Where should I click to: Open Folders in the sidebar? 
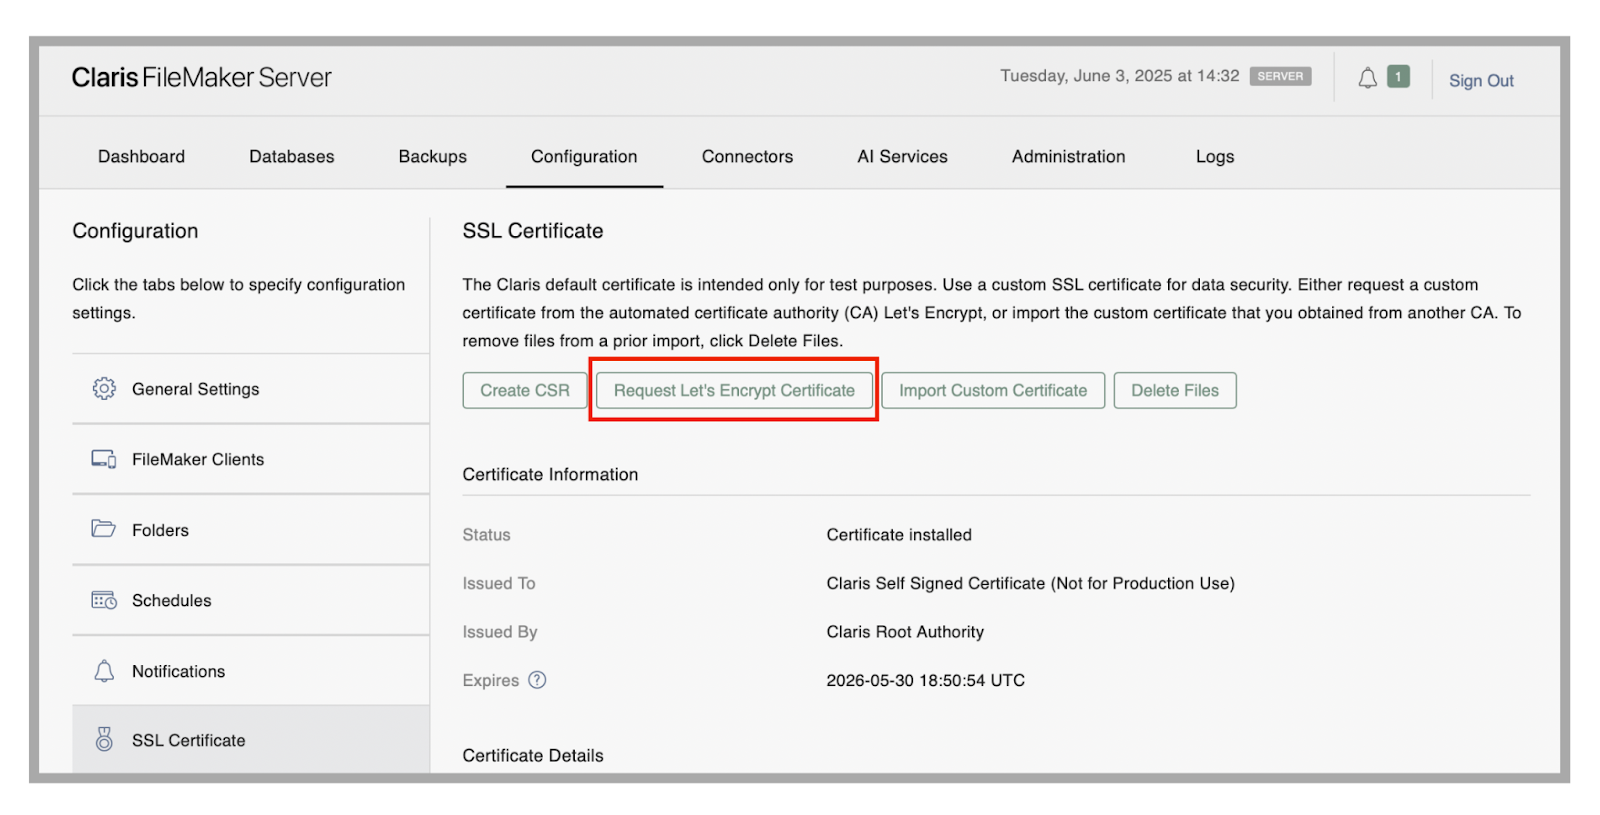coord(251,530)
